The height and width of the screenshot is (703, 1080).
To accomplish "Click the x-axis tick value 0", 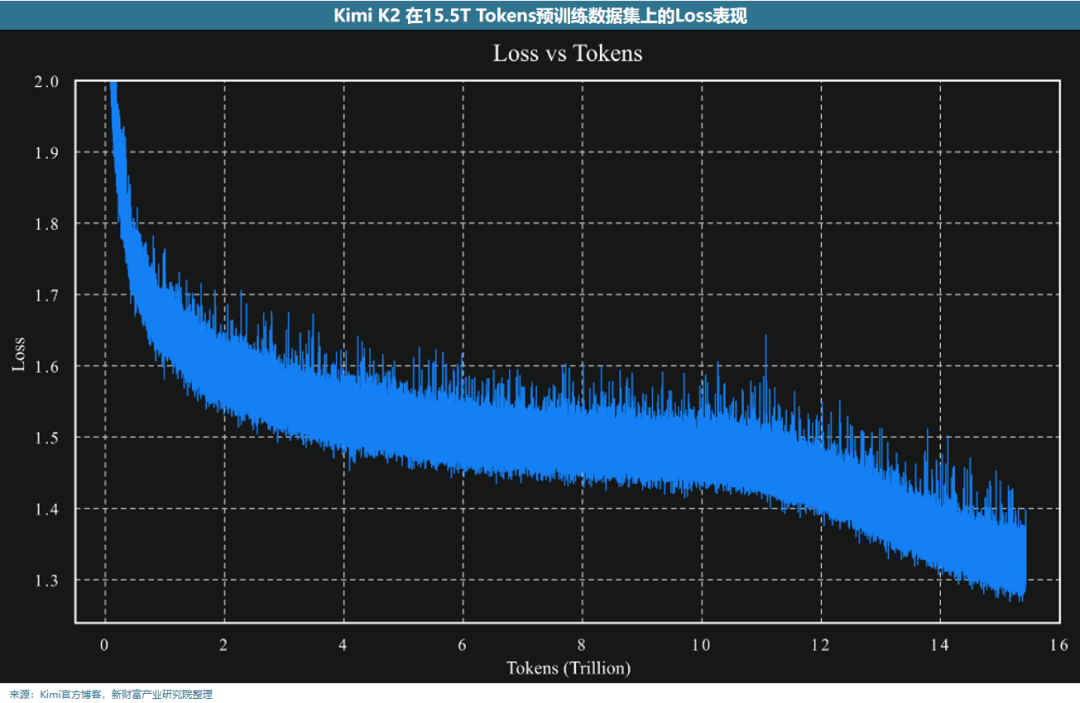I will coord(104,645).
